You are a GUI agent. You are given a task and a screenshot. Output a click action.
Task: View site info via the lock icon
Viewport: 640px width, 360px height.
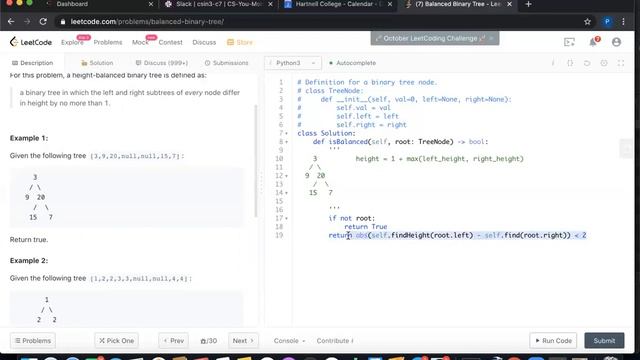[63, 22]
